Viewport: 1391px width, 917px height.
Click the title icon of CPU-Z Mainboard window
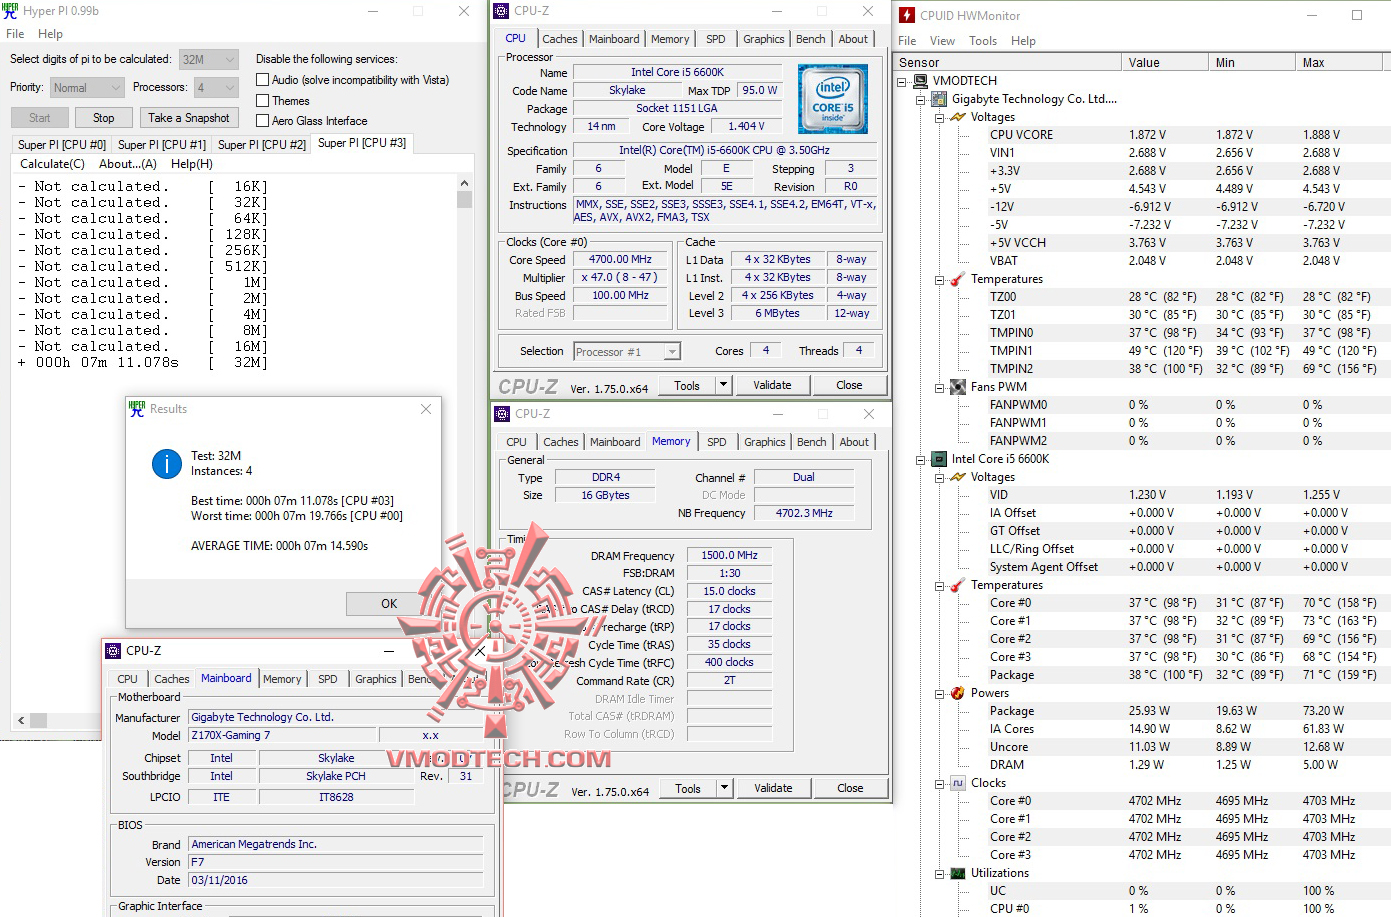114,650
